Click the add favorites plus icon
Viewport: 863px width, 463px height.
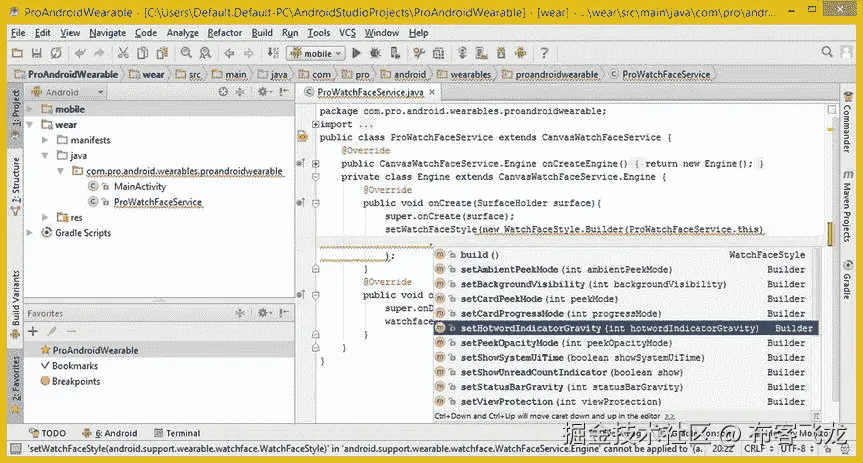tap(33, 331)
